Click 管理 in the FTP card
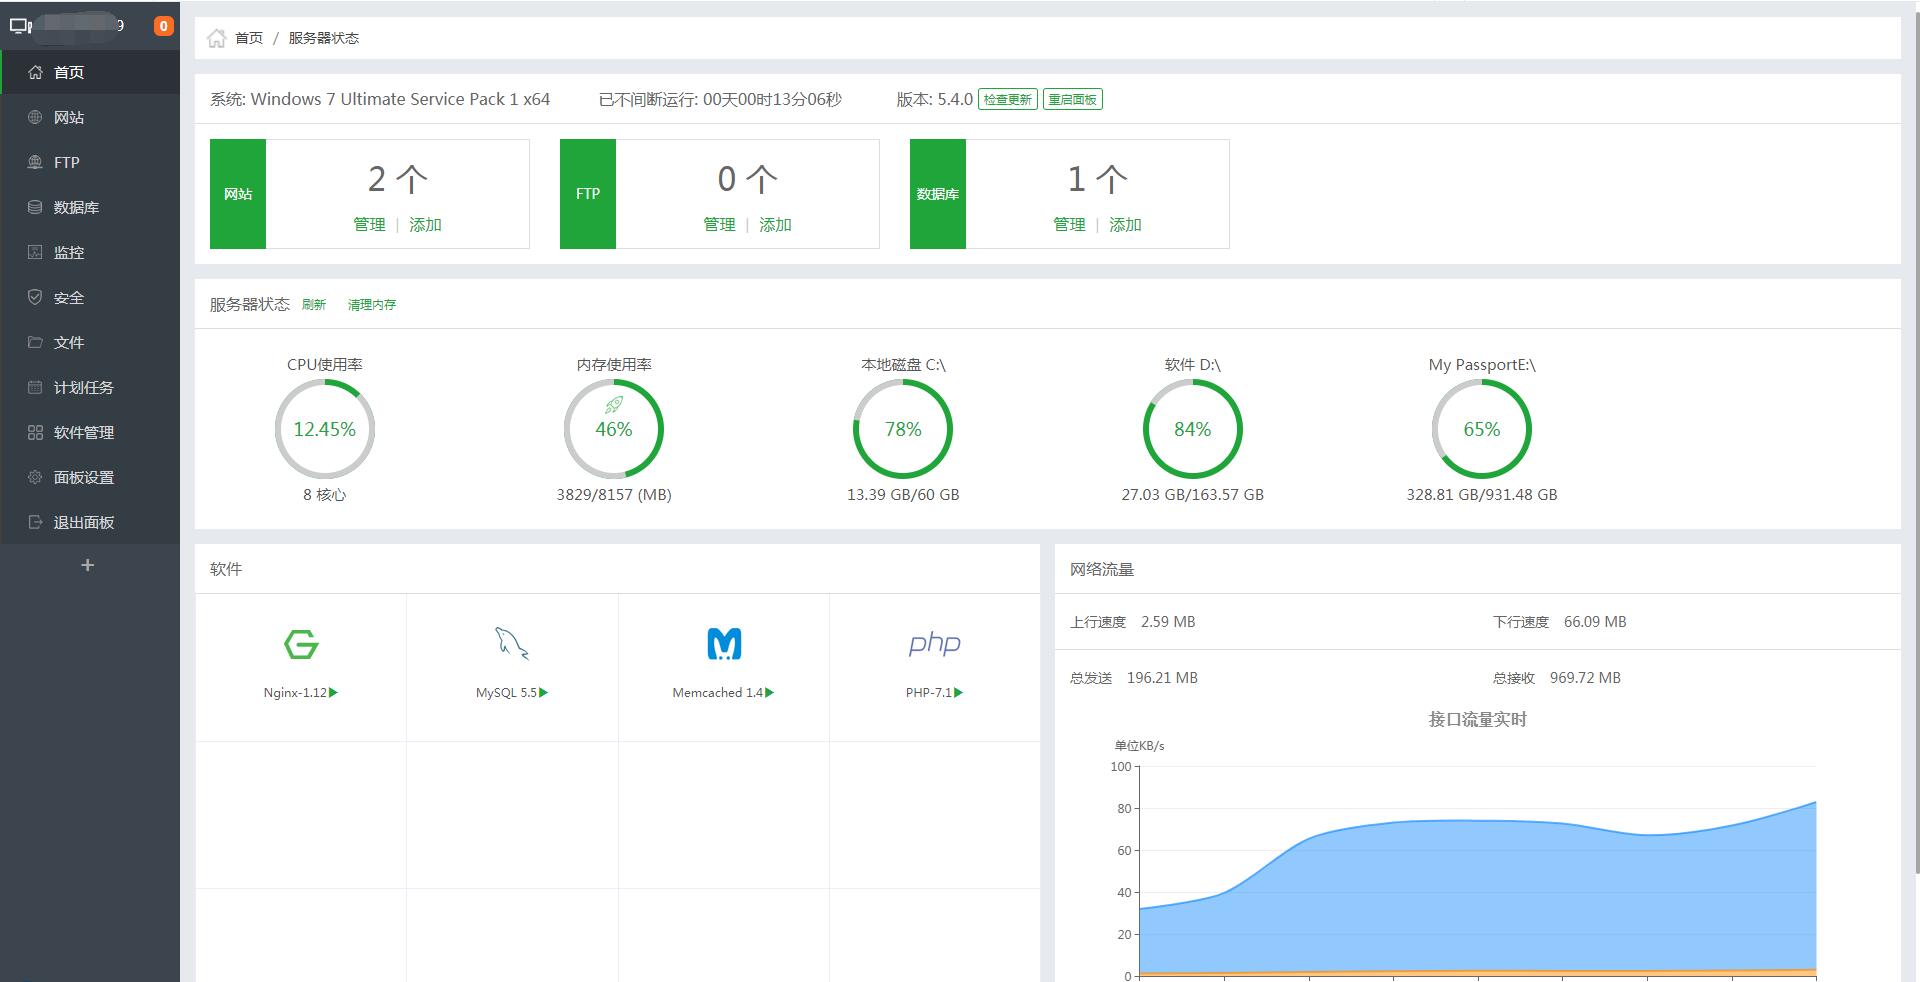Screen dimensions: 1920x982 [x=719, y=224]
